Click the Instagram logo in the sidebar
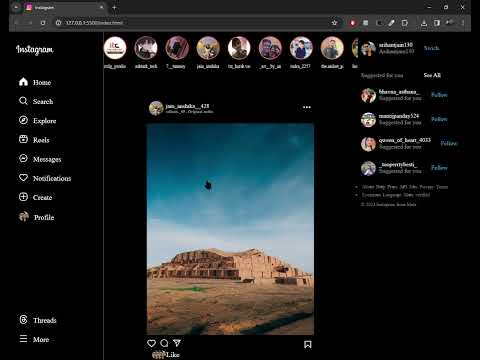This screenshot has width=480, height=360. [34, 50]
